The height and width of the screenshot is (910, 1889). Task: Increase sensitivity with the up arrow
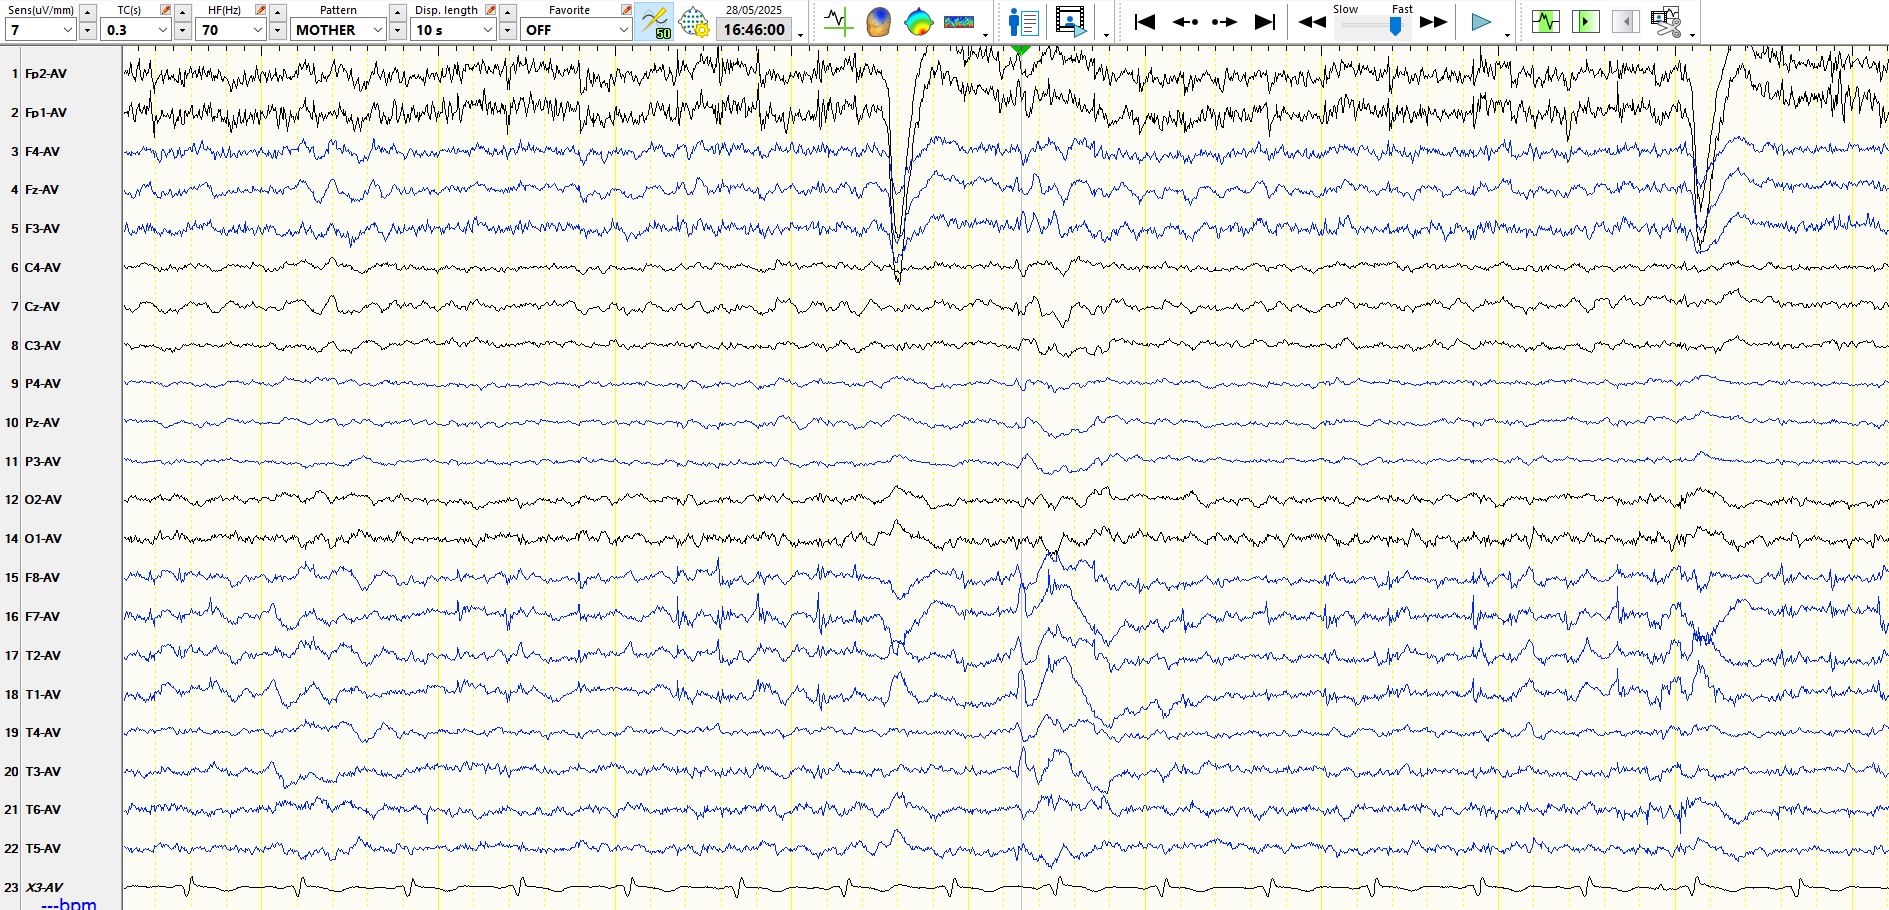(x=88, y=12)
